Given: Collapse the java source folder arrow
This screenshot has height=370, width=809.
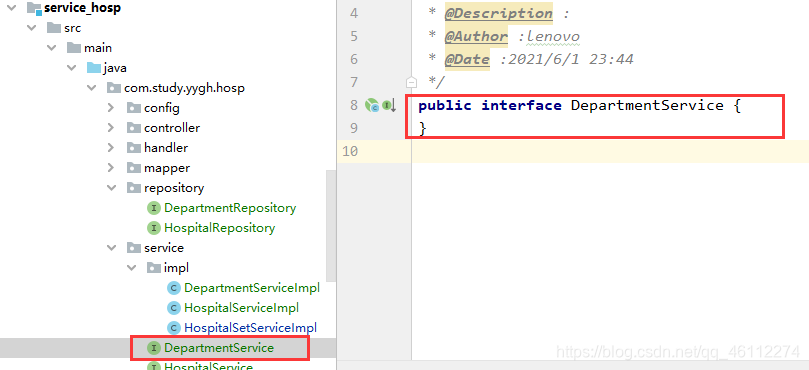Looking at the screenshot, I should pyautogui.click(x=72, y=68).
